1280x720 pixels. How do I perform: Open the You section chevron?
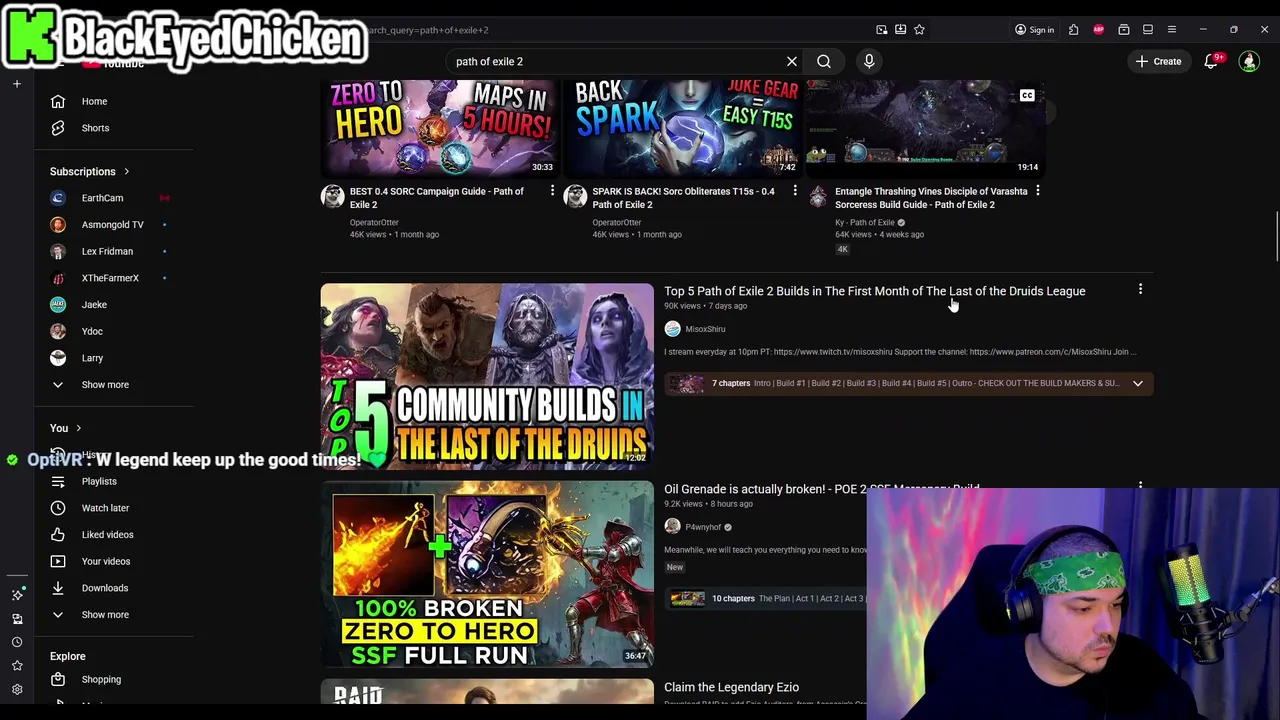78,428
